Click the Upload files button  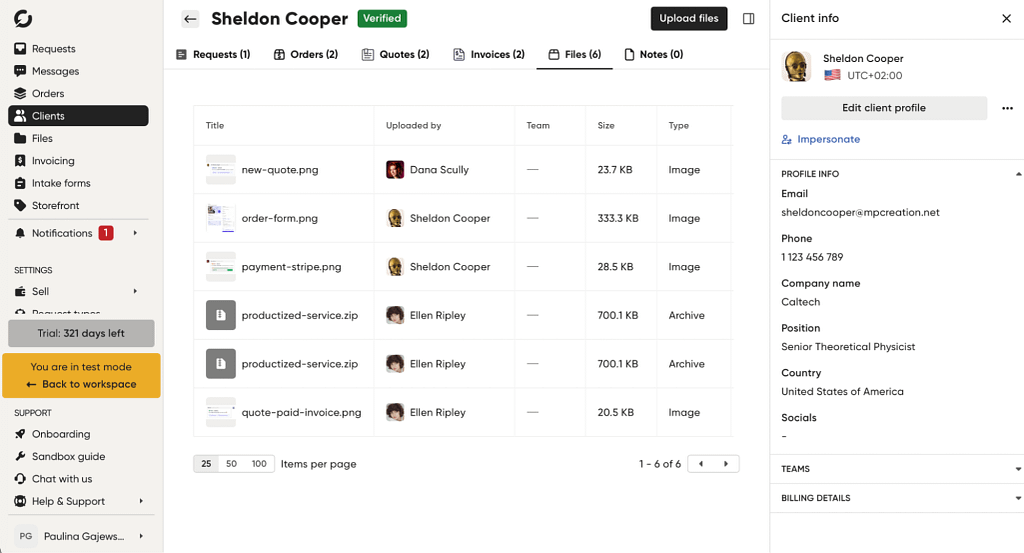(x=689, y=18)
